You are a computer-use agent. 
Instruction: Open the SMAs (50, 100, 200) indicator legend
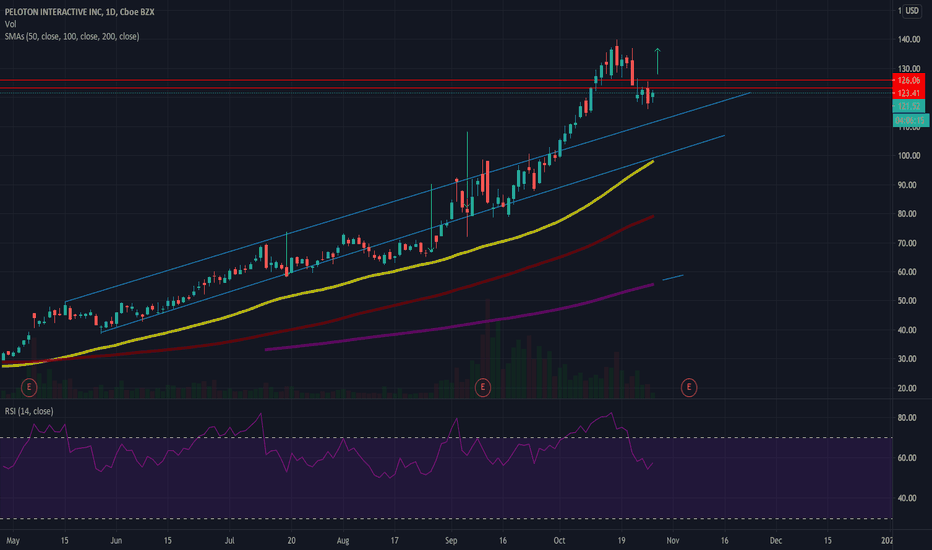click(x=72, y=37)
